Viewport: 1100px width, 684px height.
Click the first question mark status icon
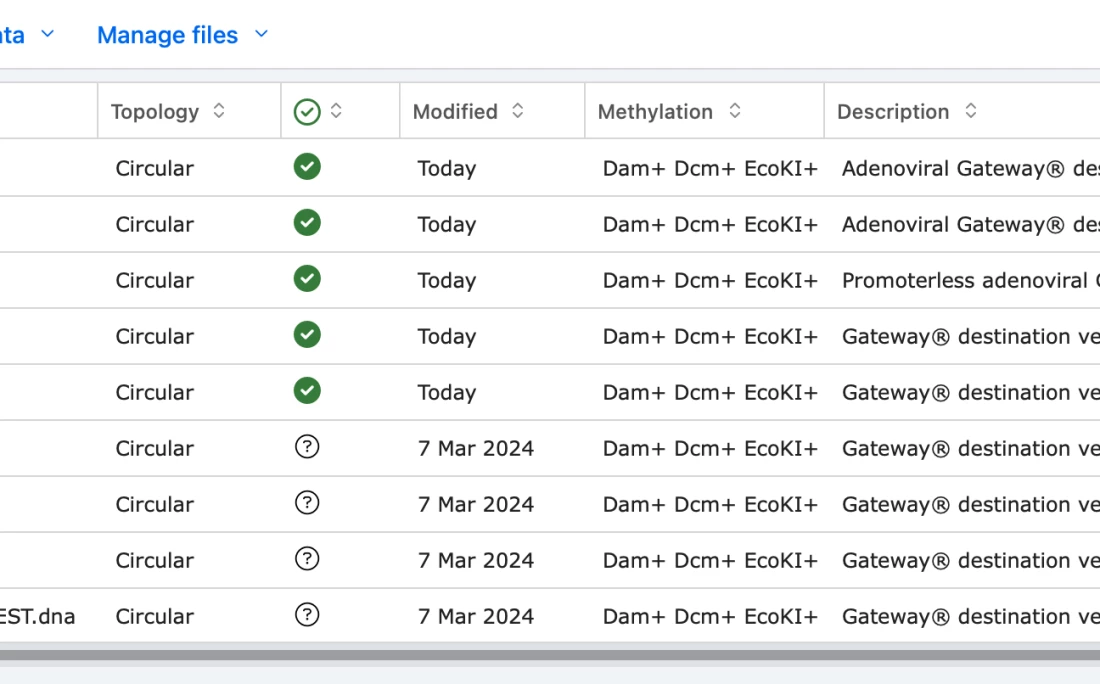click(307, 447)
